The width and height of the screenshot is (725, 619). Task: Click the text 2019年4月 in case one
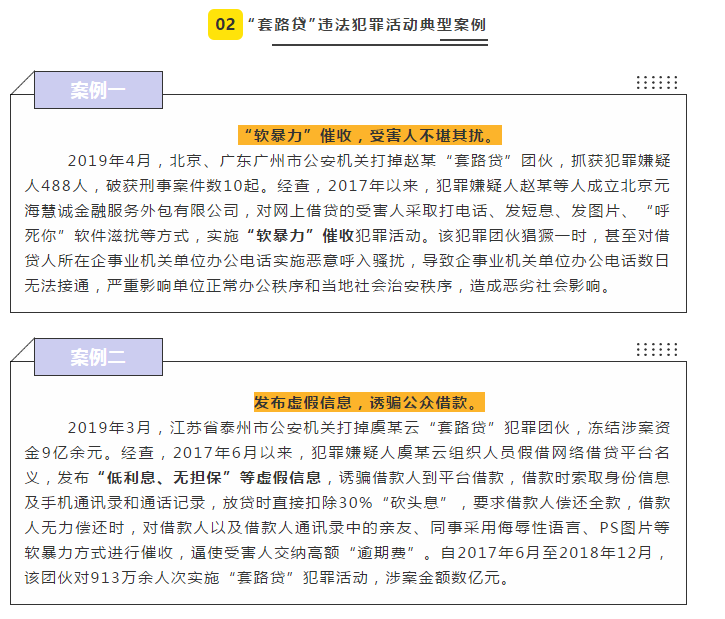tap(109, 161)
